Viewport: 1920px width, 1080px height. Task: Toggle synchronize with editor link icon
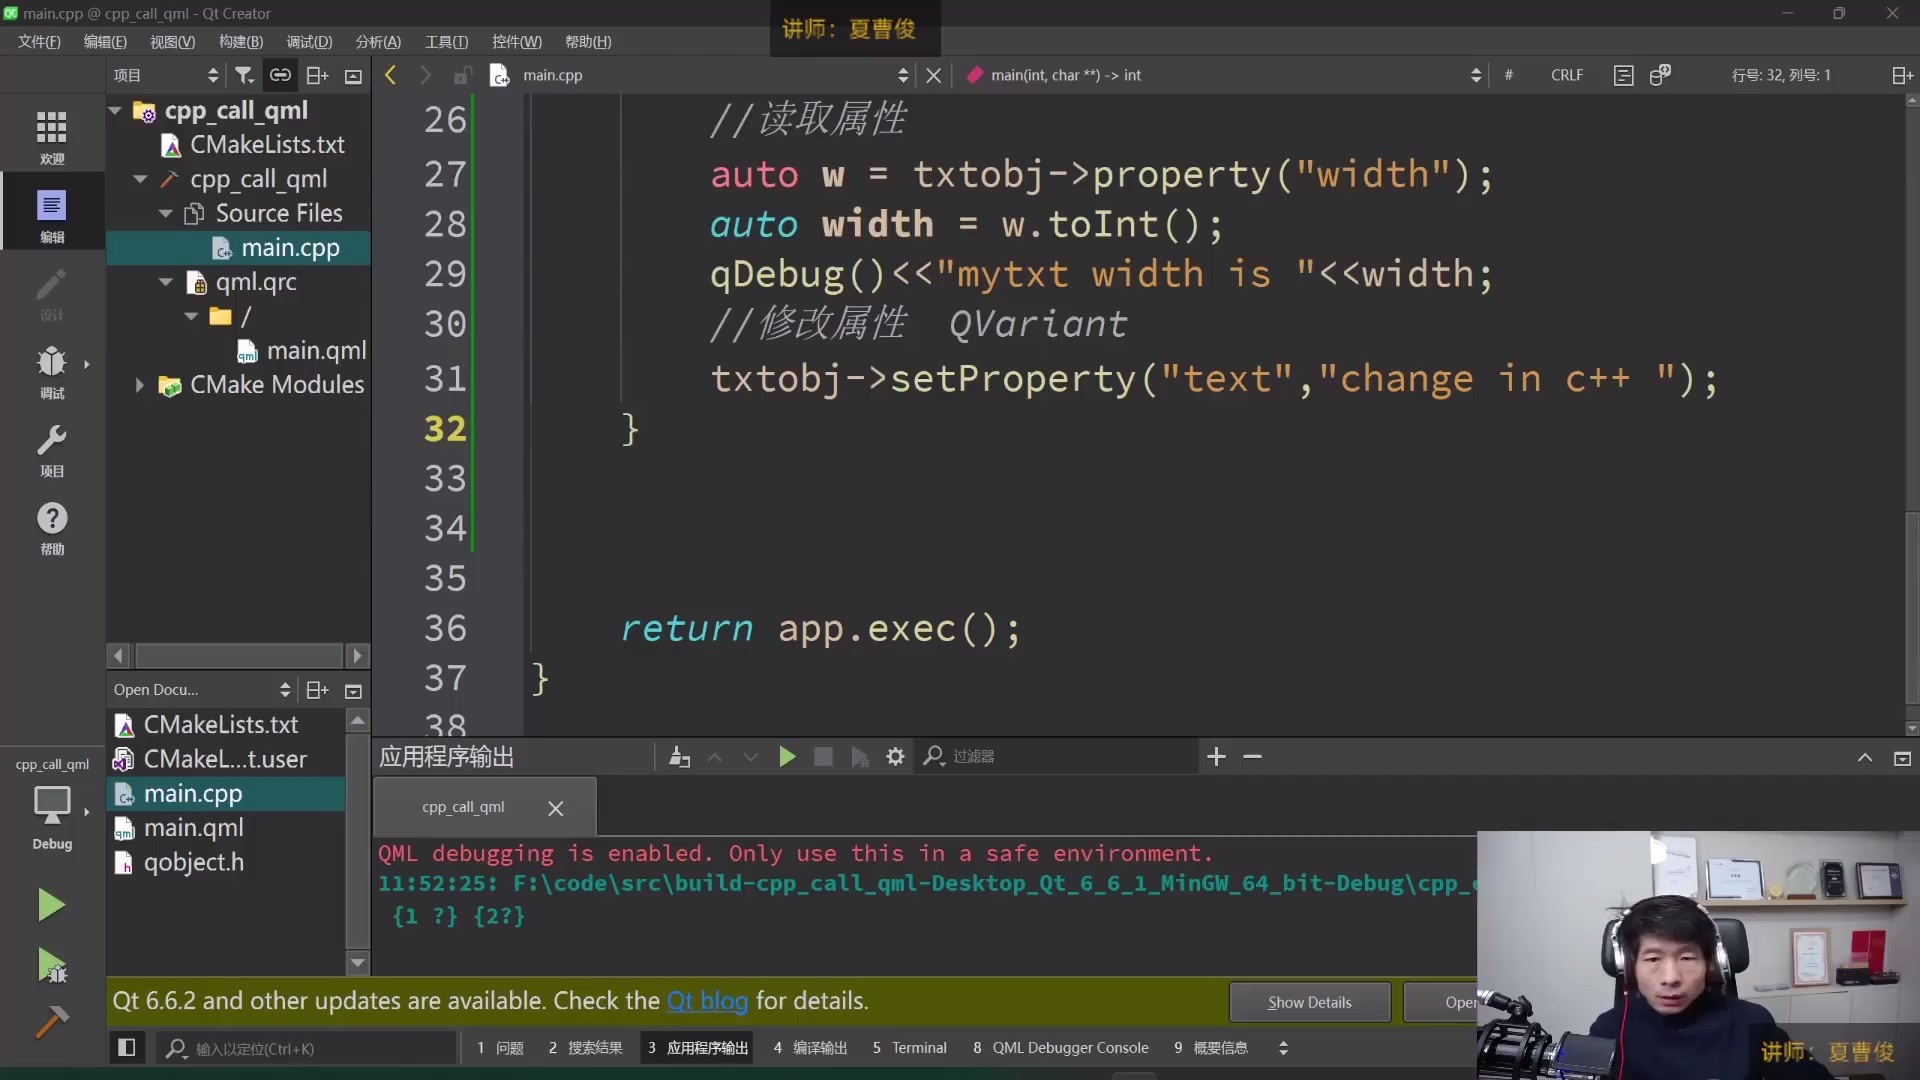[280, 75]
